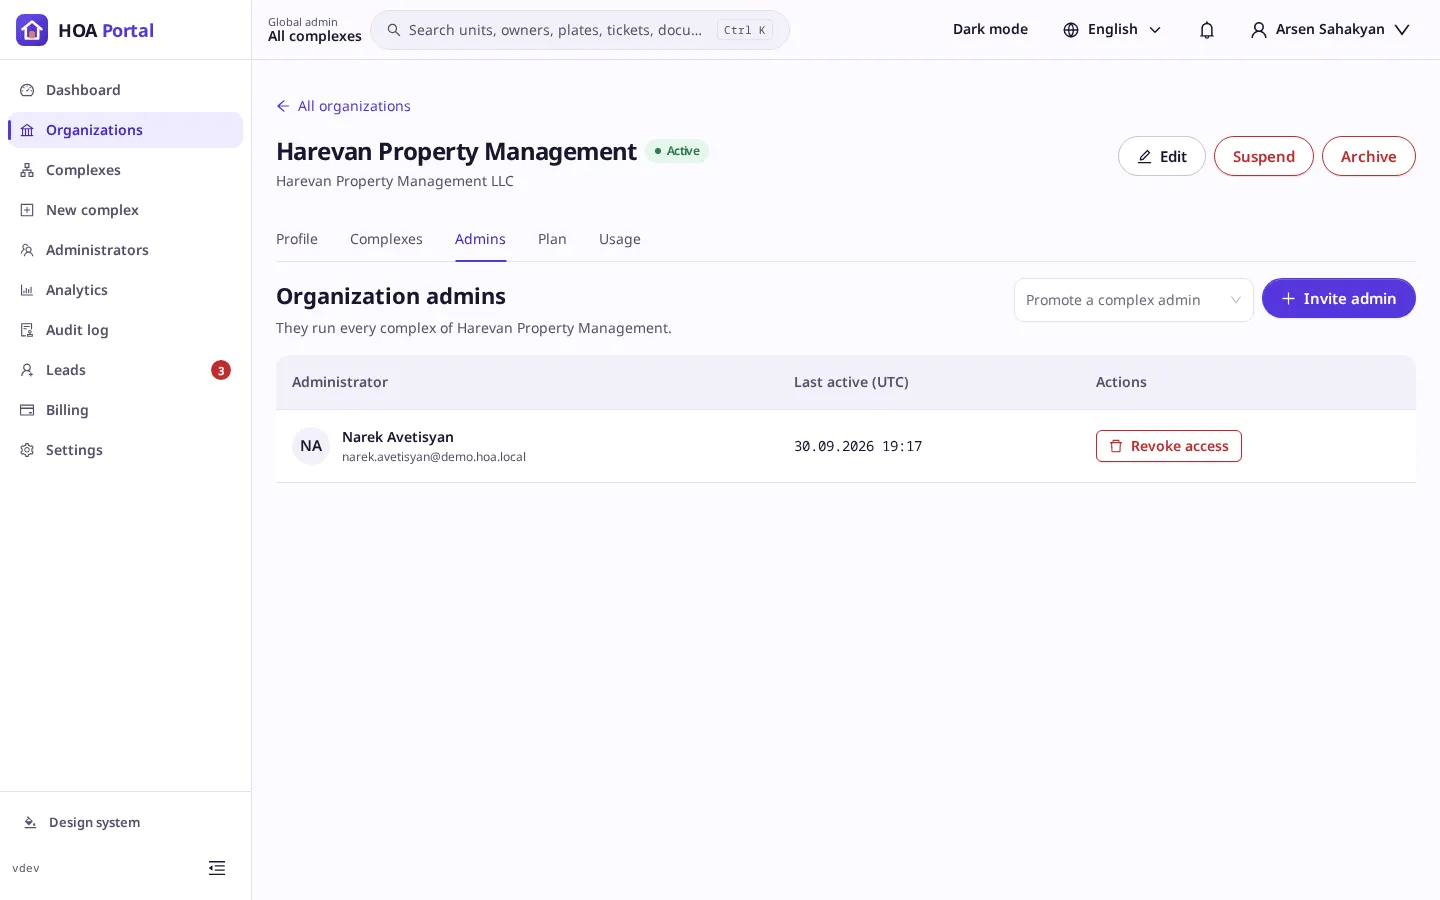The image size is (1440, 900).
Task: Click the Last active (UTC) column header
Action: click(x=851, y=382)
